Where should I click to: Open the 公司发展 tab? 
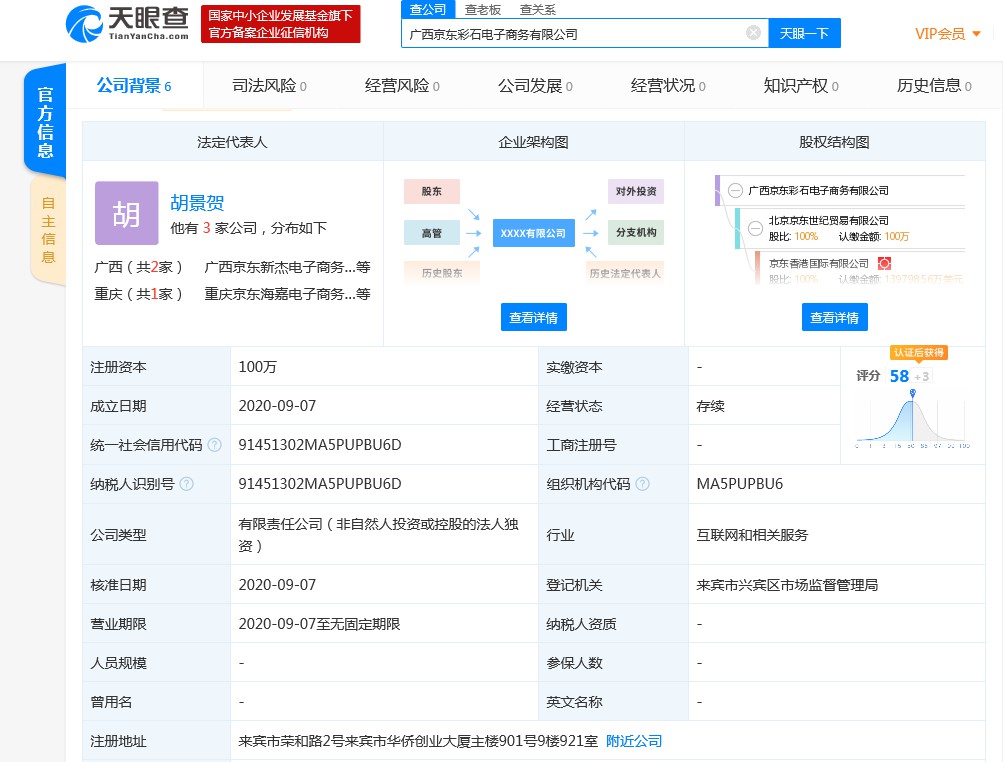[535, 86]
